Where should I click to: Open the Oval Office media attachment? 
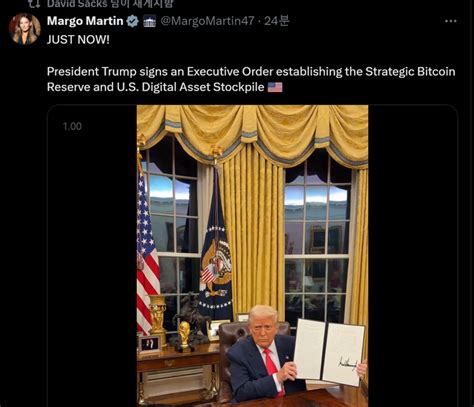[x=252, y=256]
